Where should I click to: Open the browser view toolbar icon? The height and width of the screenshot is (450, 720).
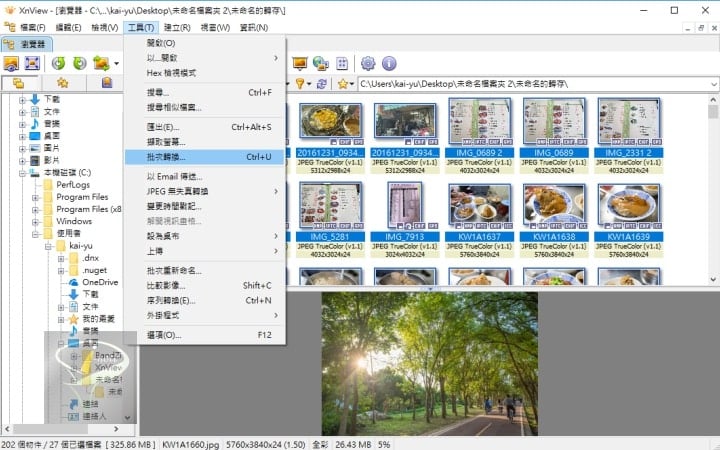[11, 63]
